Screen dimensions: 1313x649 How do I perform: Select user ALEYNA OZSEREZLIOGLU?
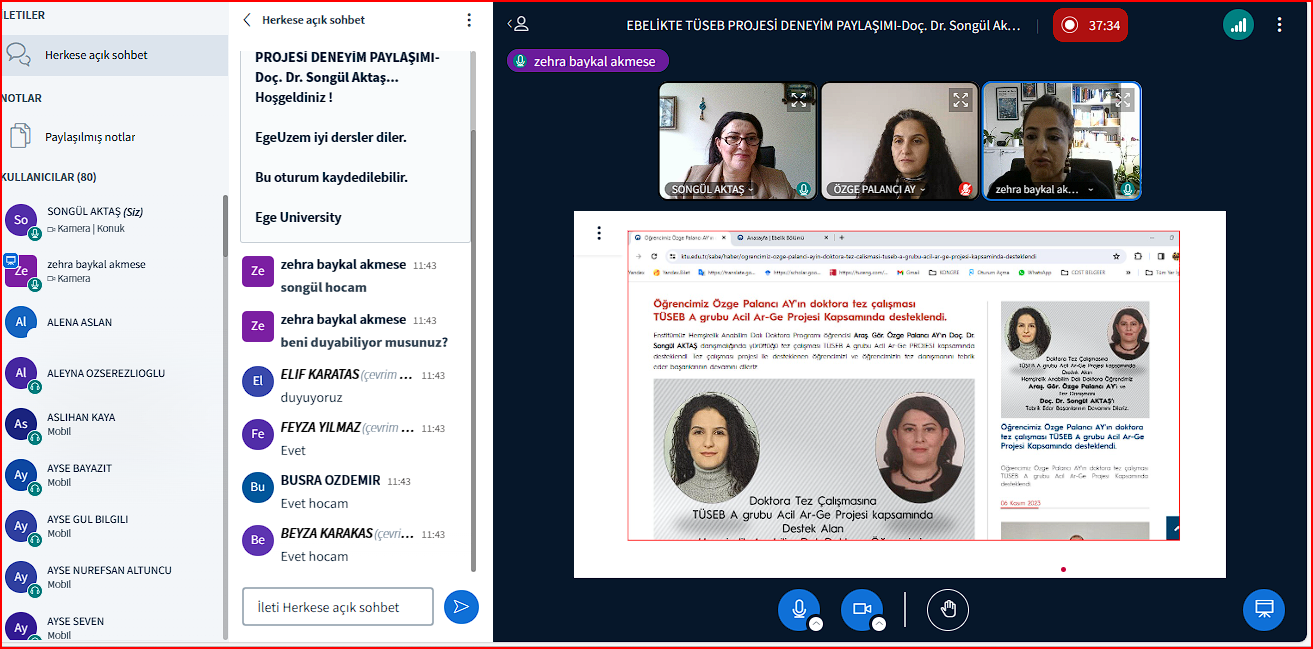tap(112, 373)
